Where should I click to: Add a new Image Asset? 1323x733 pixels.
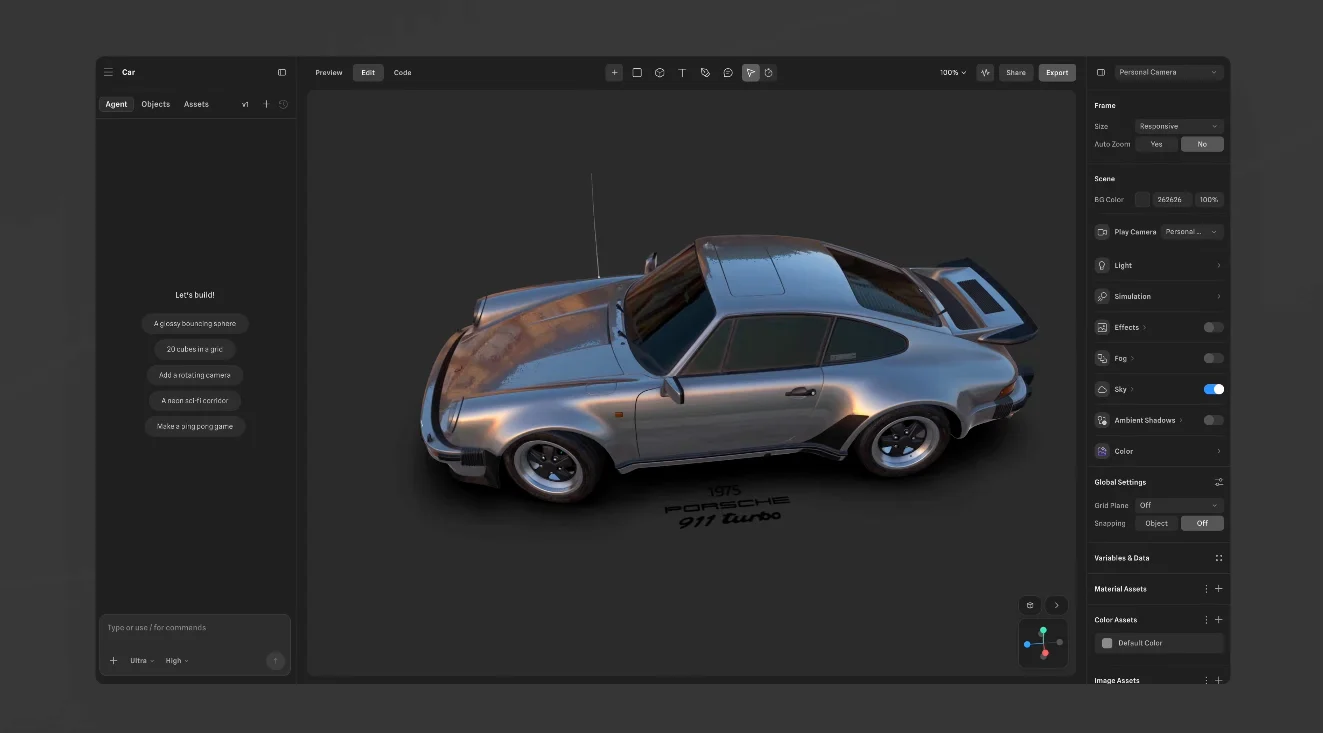[1218, 680]
